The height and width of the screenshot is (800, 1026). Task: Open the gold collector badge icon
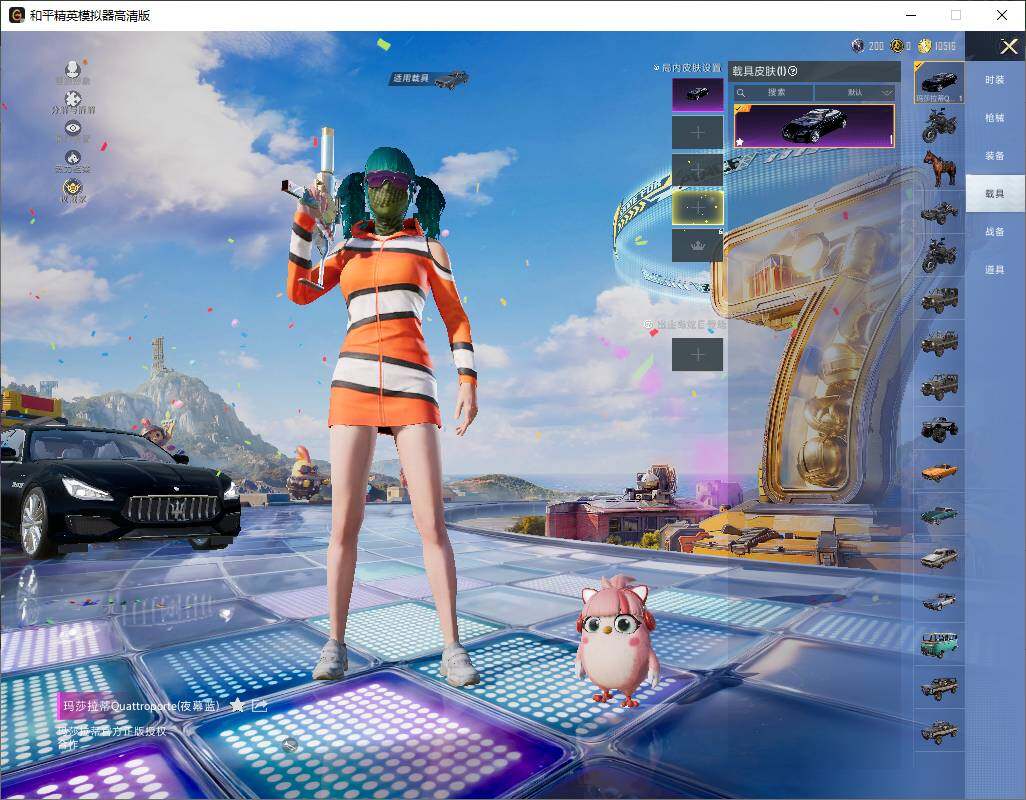pyautogui.click(x=73, y=187)
